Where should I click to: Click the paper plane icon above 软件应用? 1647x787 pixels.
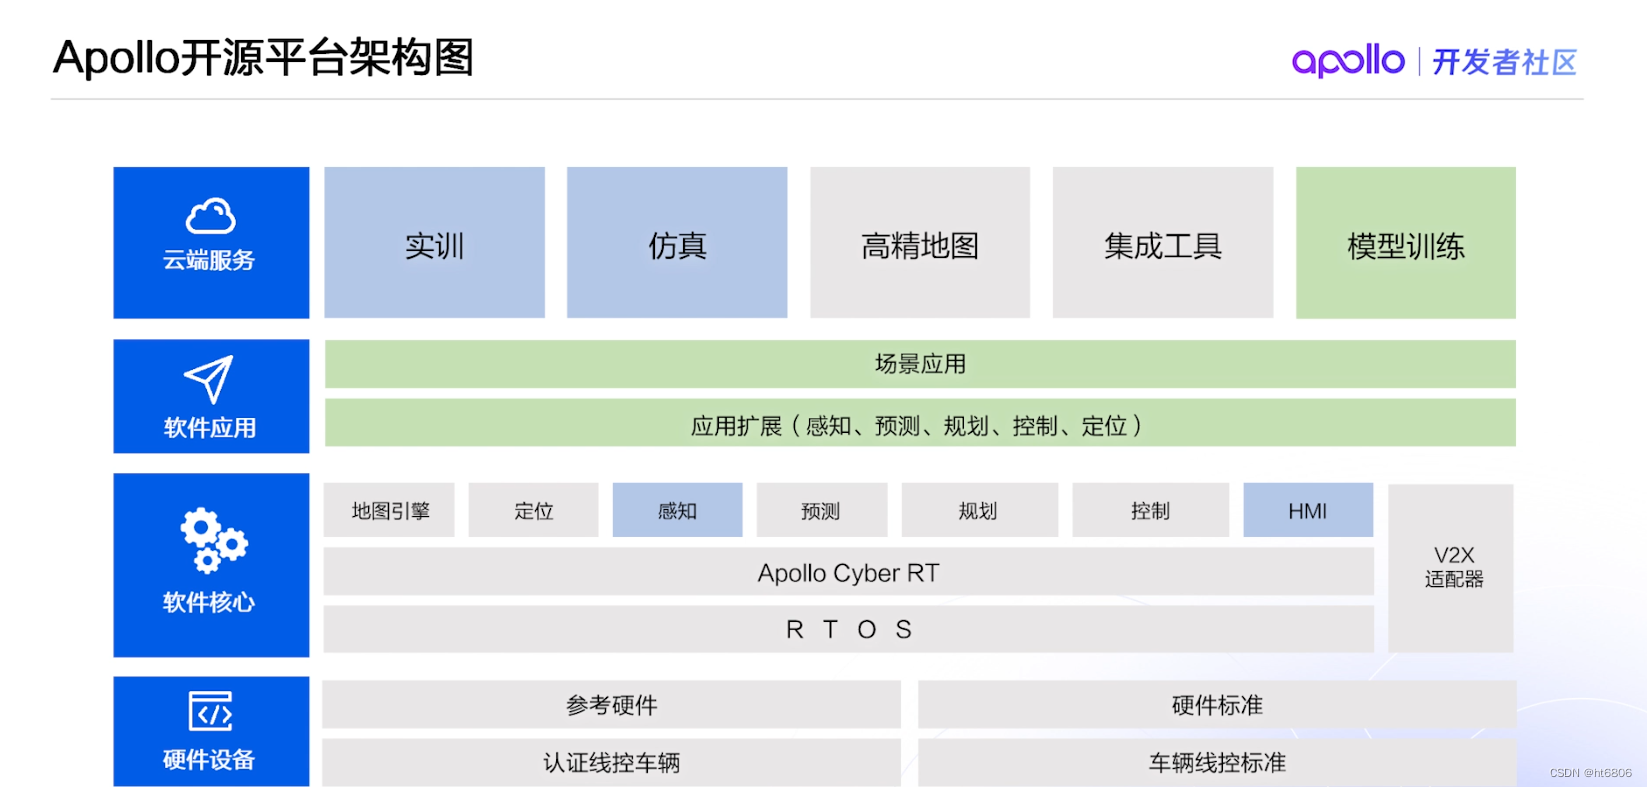click(x=209, y=379)
